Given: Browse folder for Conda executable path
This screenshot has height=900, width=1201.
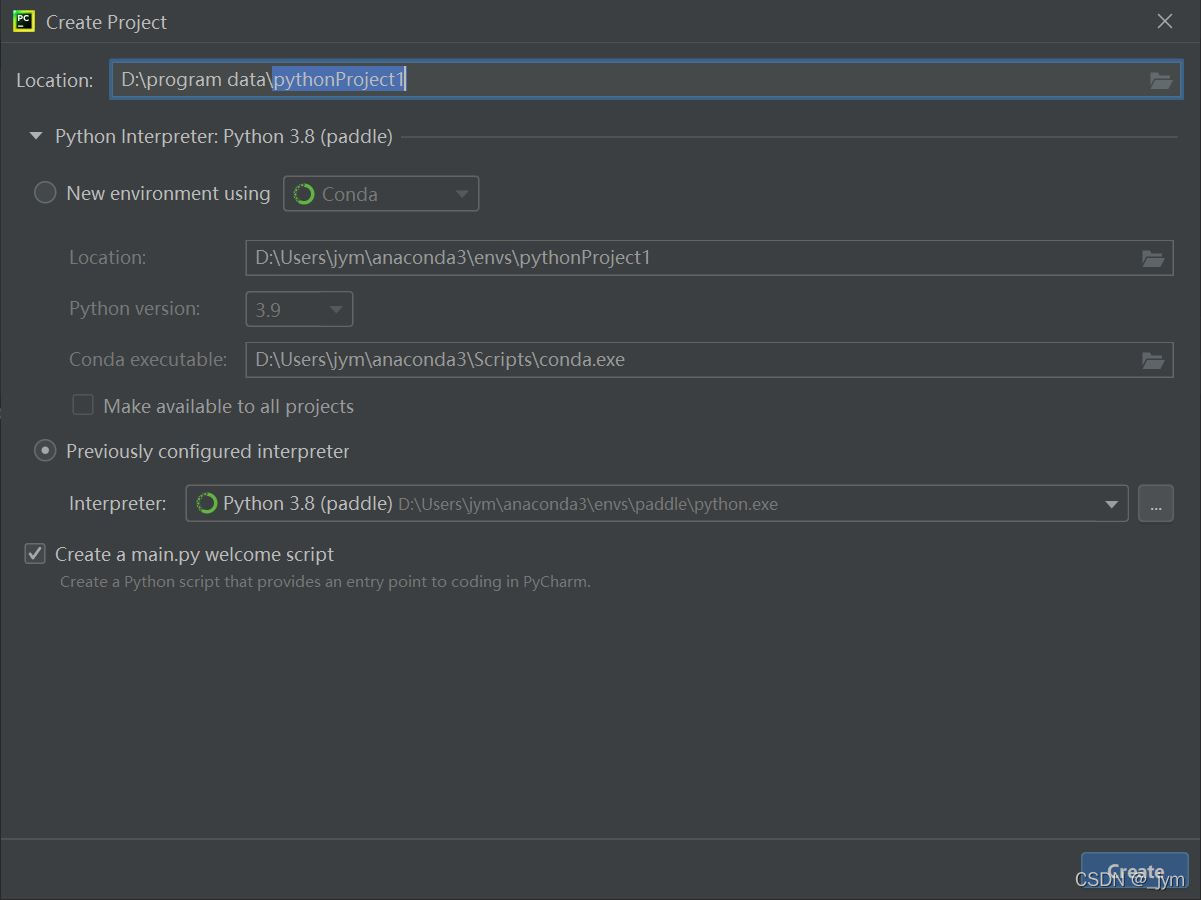Looking at the screenshot, I should coord(1153,360).
